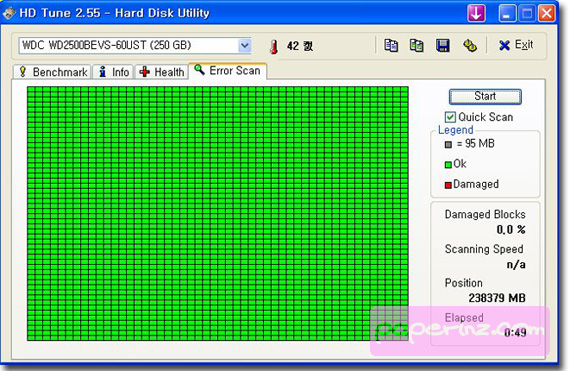570x371 pixels.
Task: Select the Error Scan tab
Action: (228, 70)
